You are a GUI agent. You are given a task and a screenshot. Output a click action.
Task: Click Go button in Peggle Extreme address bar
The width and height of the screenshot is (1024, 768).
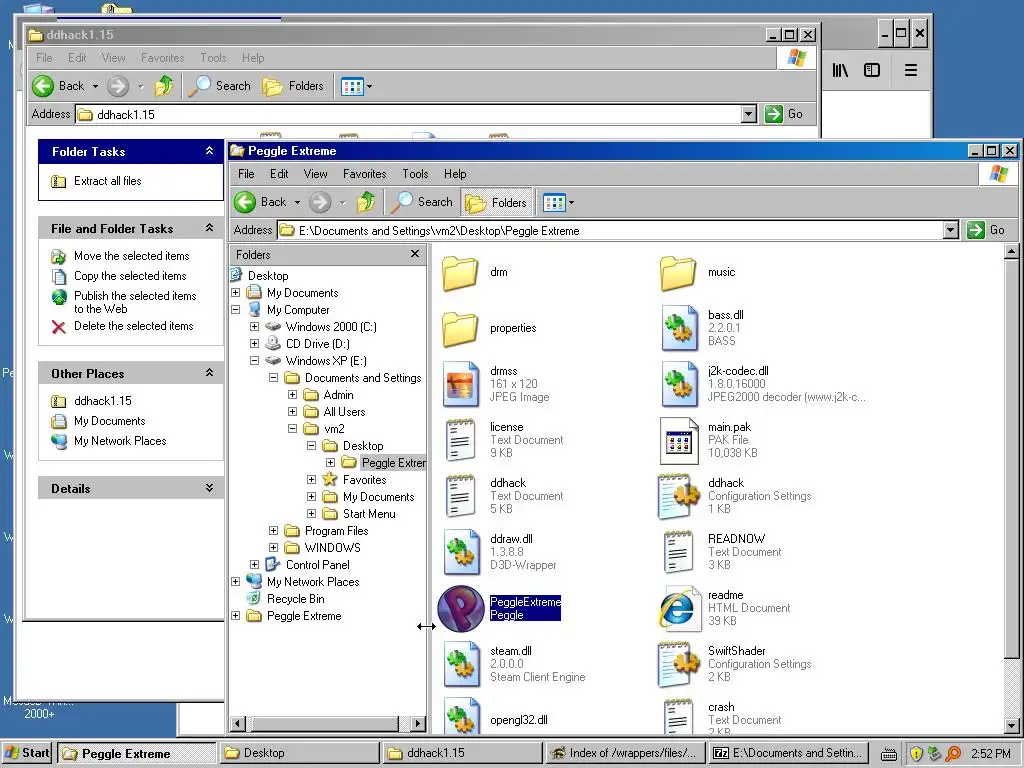point(987,230)
